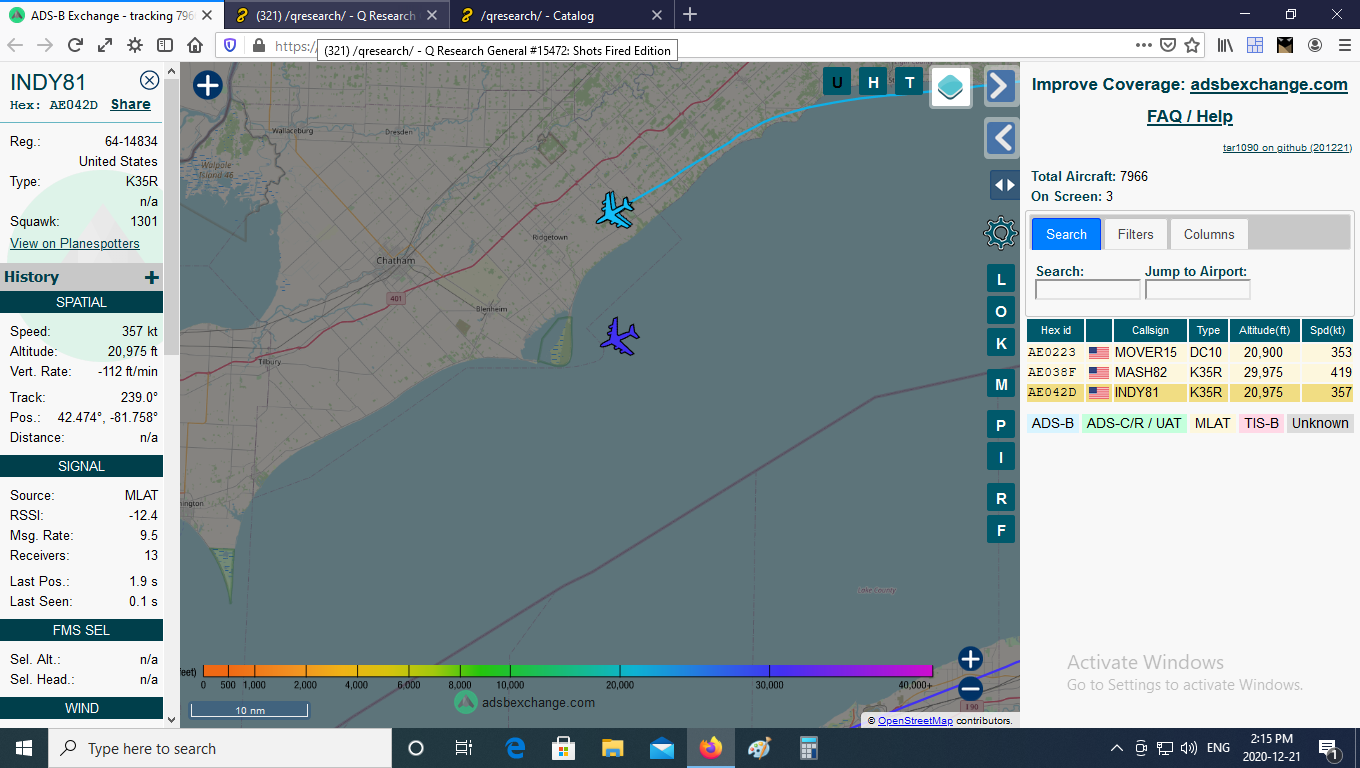Click the right chevron sidebar arrow
Image resolution: width=1360 pixels, height=768 pixels.
coord(1001,86)
